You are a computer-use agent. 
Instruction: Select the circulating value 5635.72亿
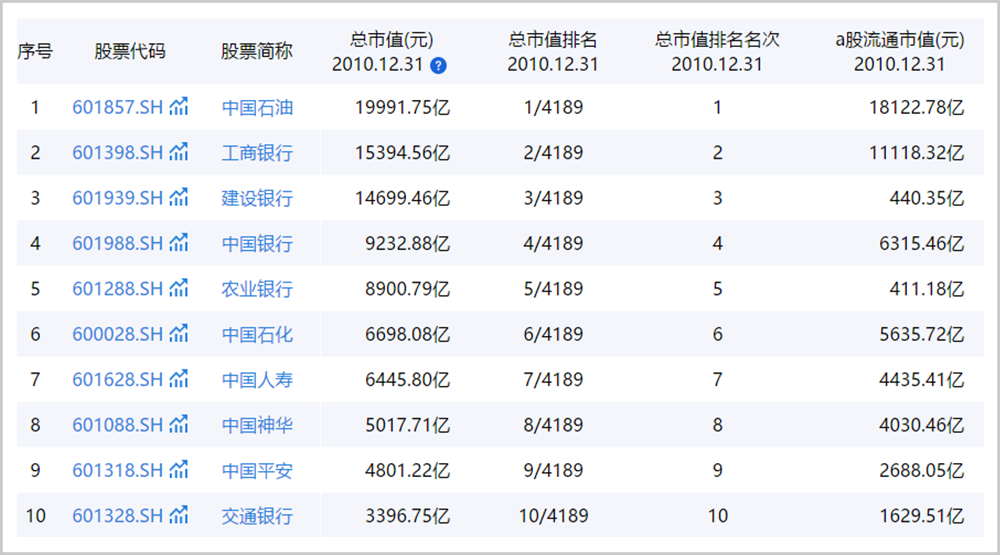tap(922, 334)
